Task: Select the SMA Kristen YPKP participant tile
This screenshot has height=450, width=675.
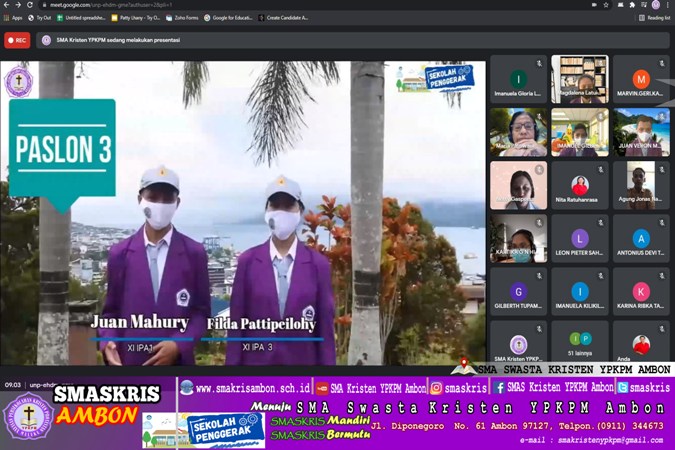Action: tap(518, 341)
